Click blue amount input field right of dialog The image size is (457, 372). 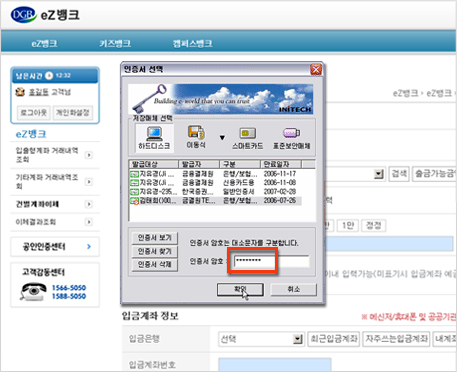[x=389, y=244]
